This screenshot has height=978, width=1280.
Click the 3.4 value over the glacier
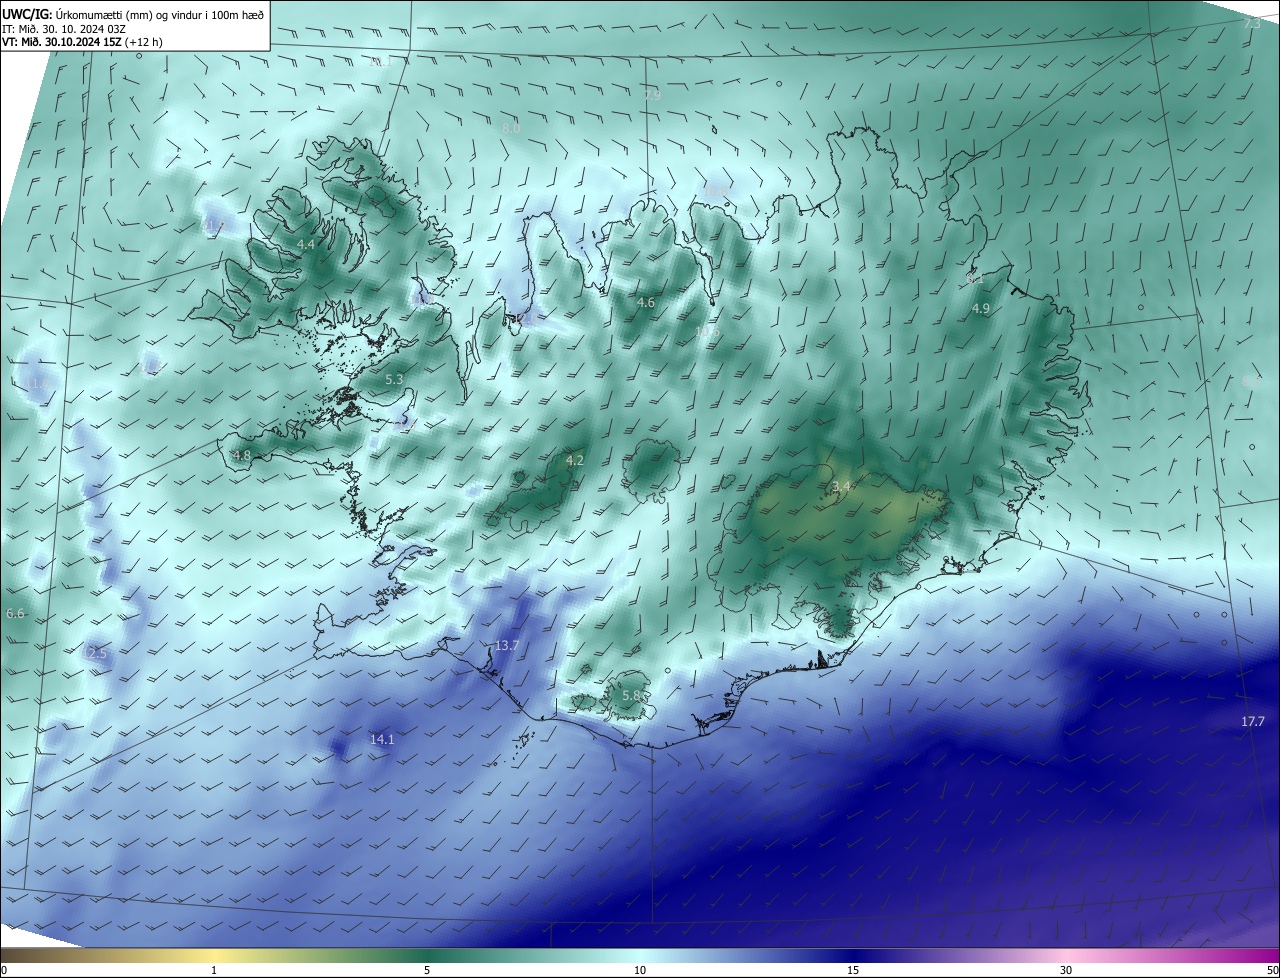point(842,487)
